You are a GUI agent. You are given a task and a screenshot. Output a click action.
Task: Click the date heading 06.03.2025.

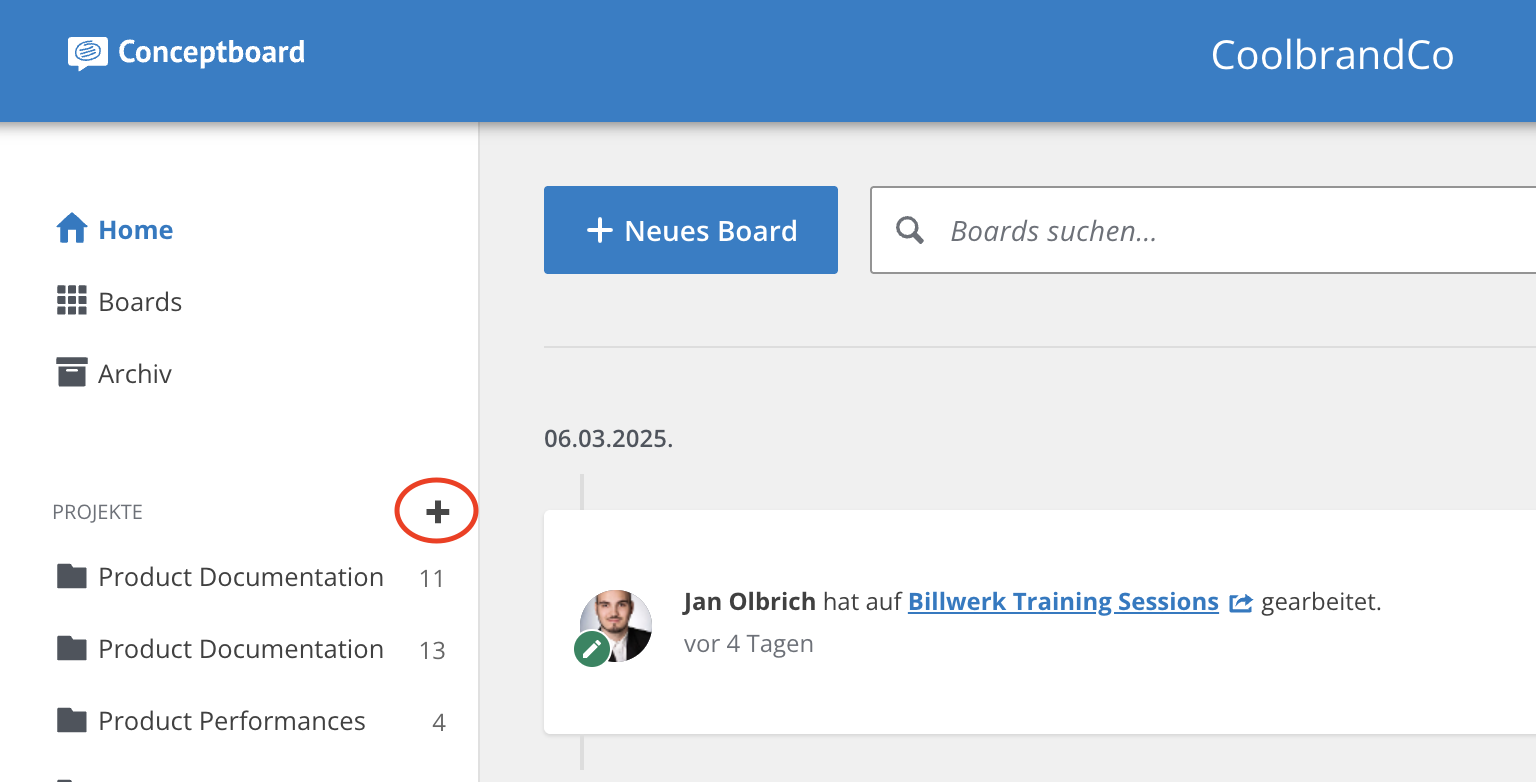coord(609,439)
